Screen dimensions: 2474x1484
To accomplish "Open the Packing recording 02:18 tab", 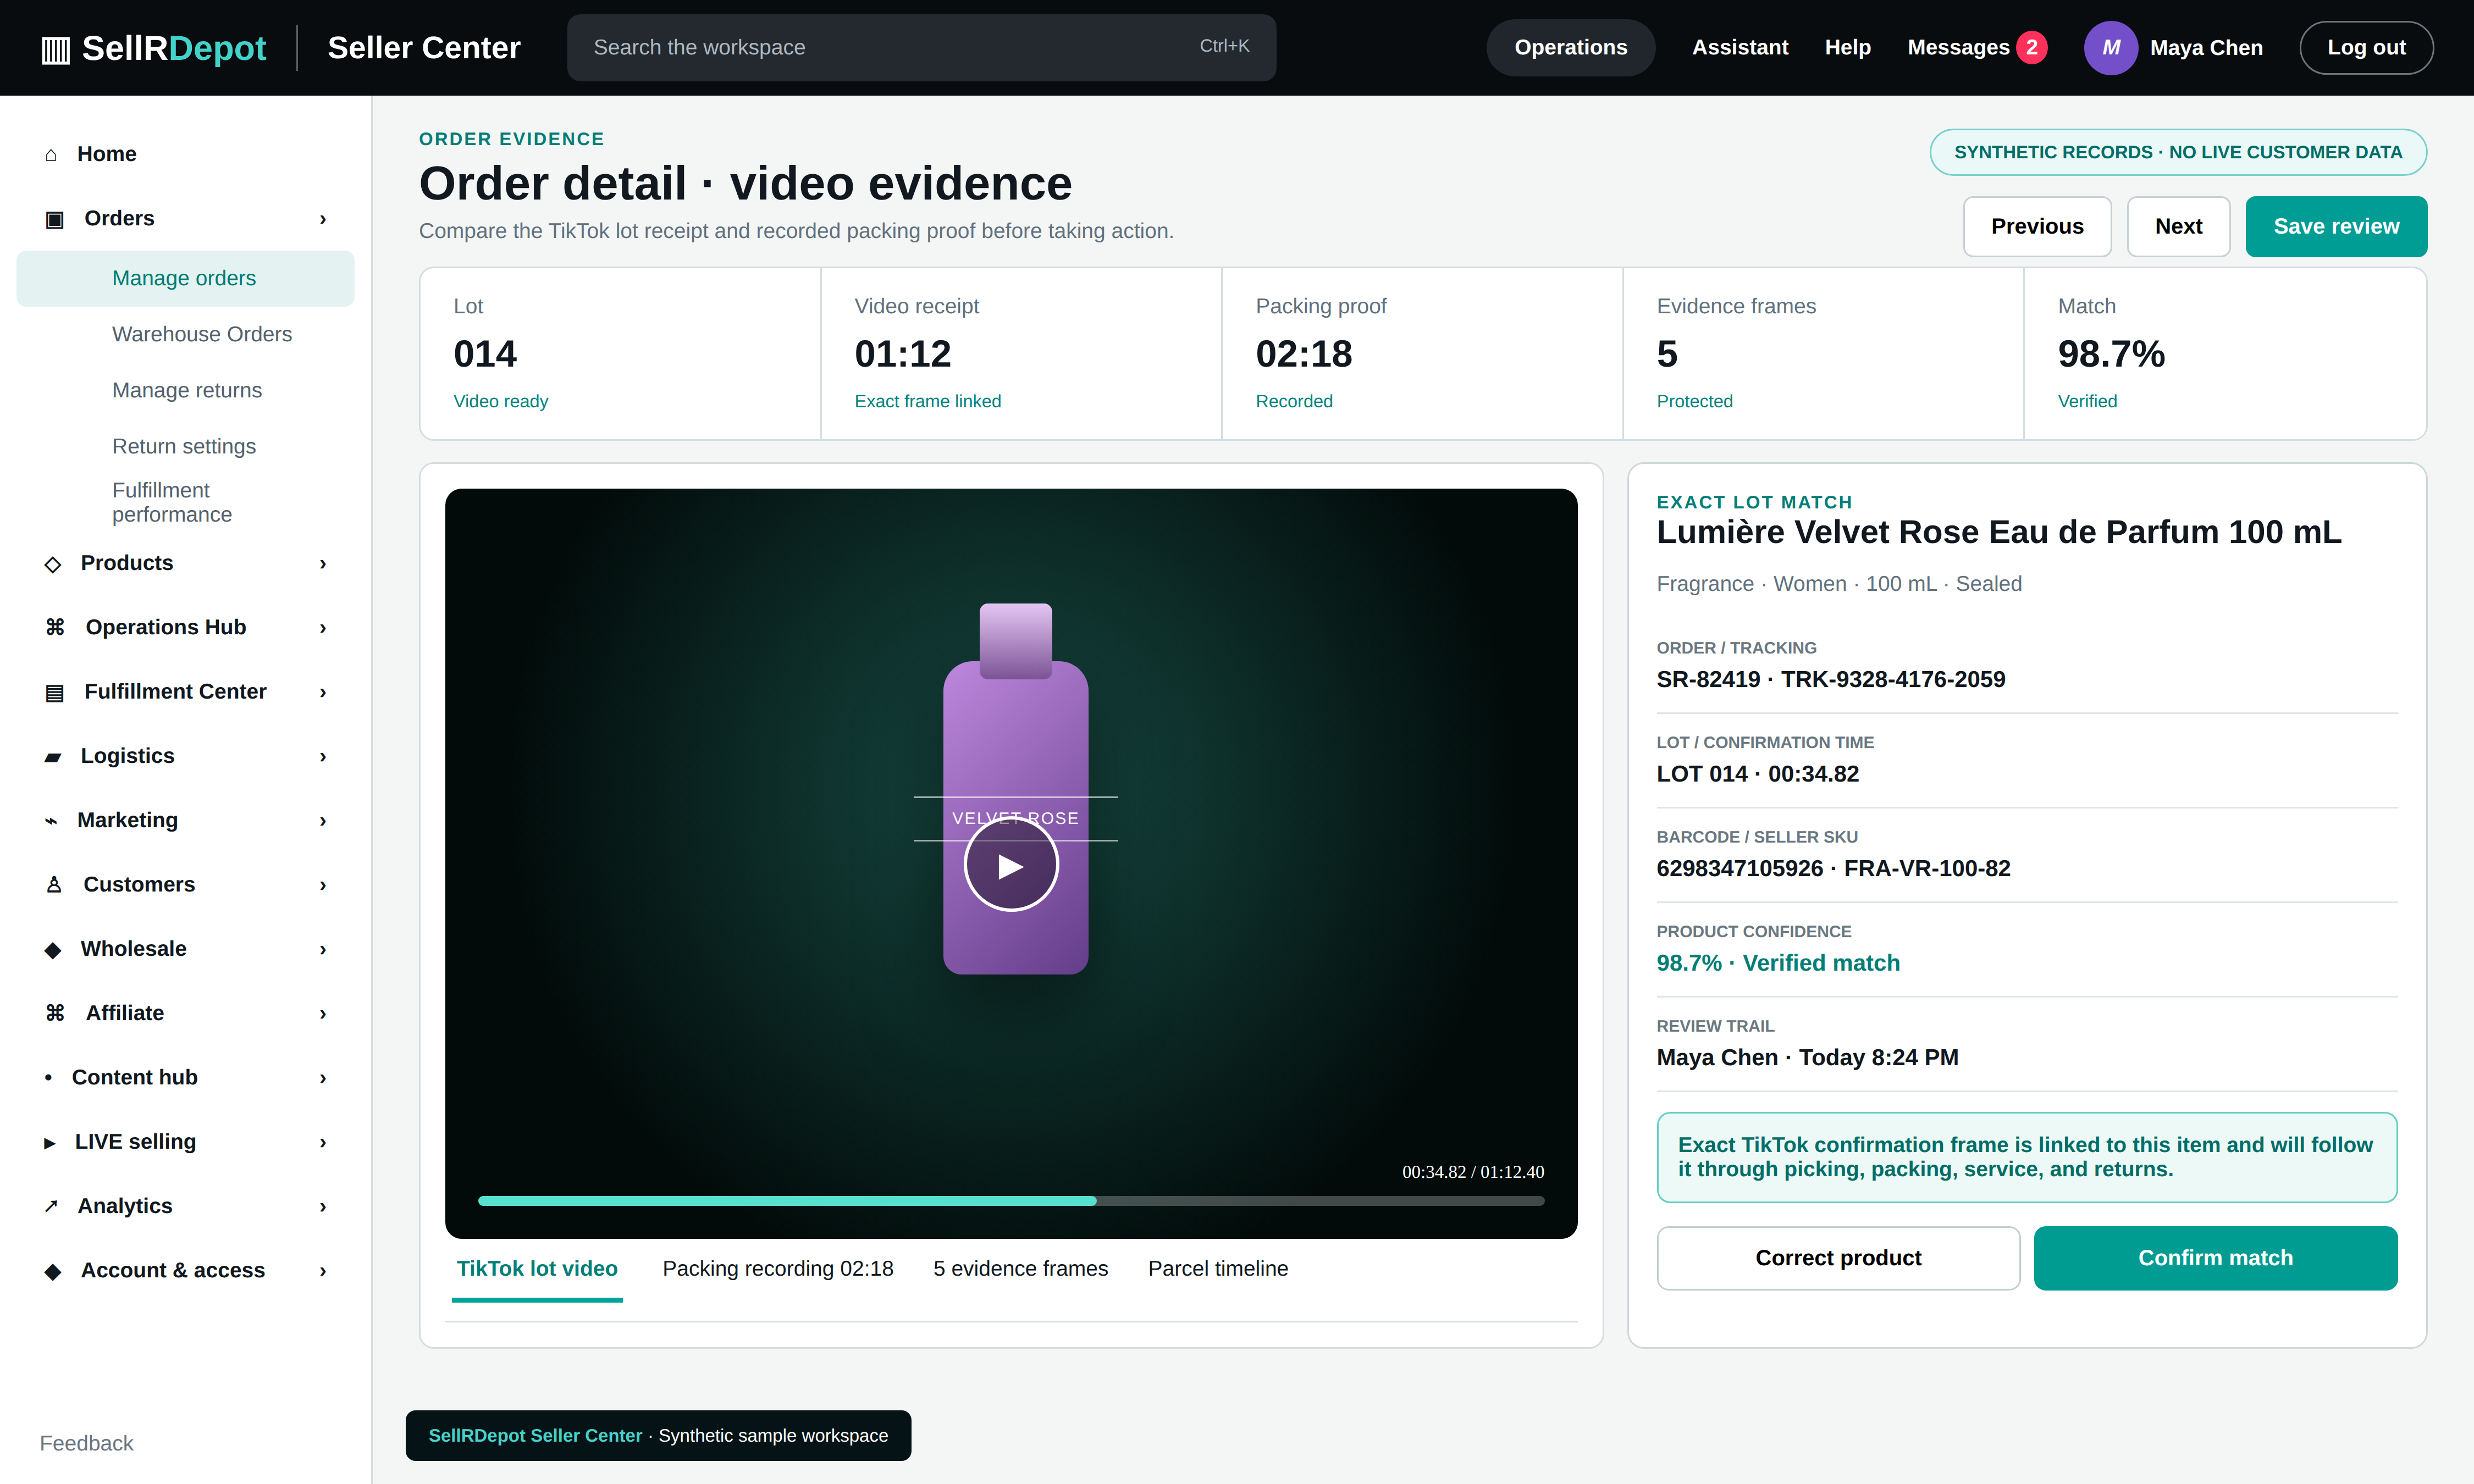I will click(x=778, y=1269).
